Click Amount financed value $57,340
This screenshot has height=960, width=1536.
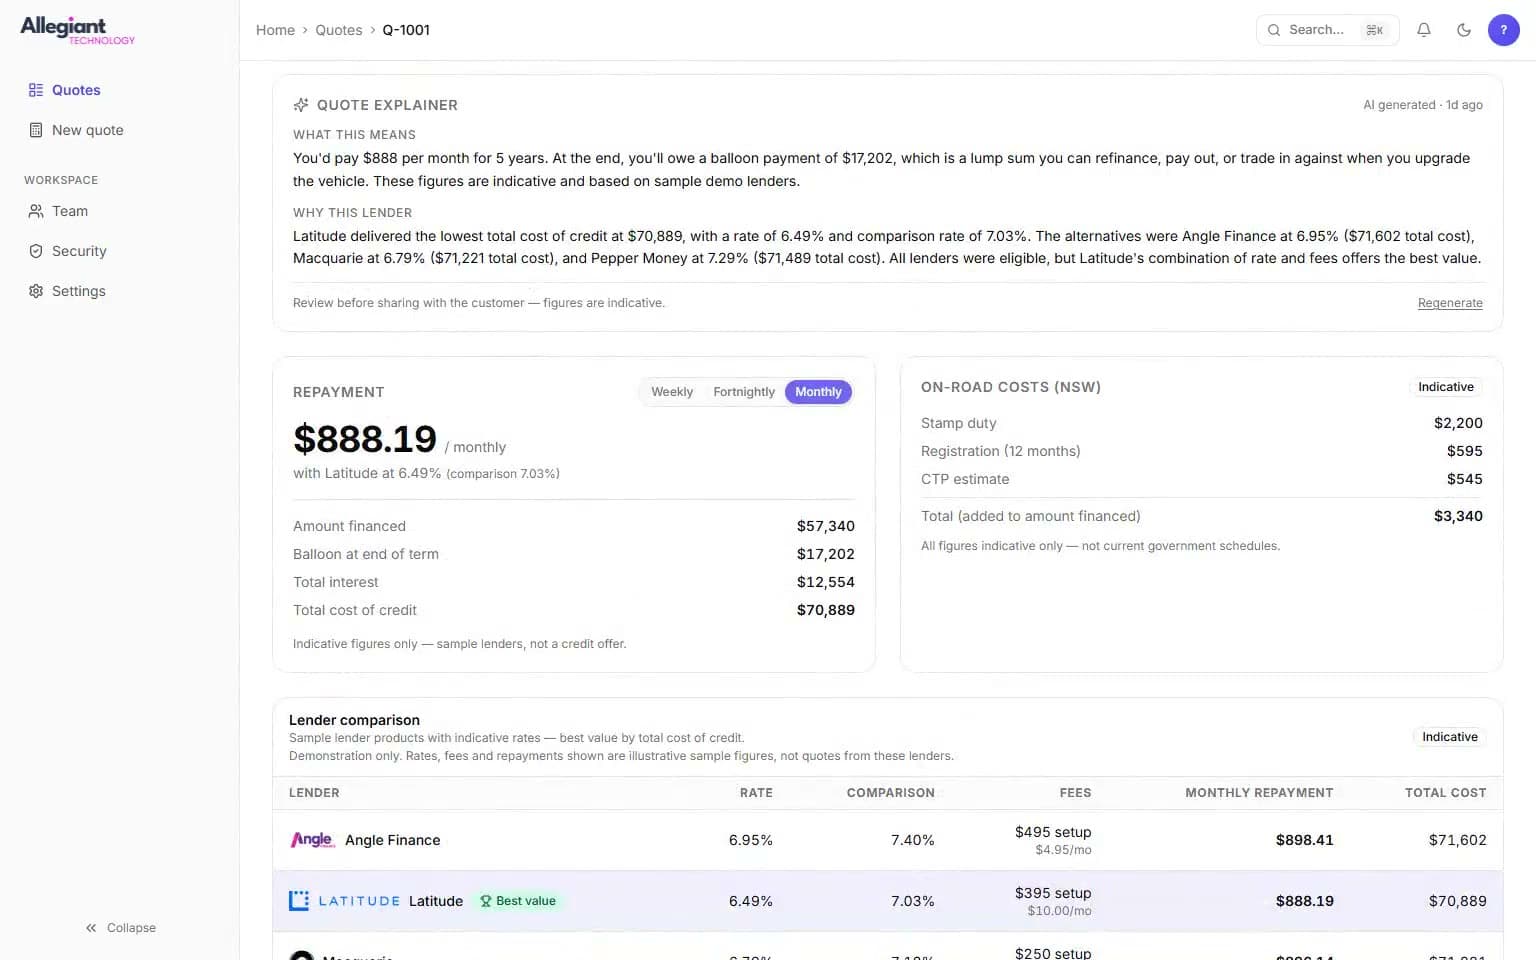click(x=825, y=526)
